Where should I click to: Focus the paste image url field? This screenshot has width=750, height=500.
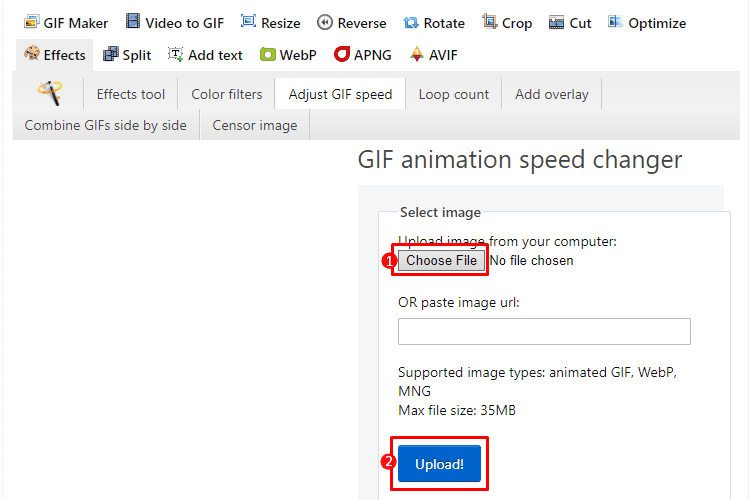(x=544, y=332)
